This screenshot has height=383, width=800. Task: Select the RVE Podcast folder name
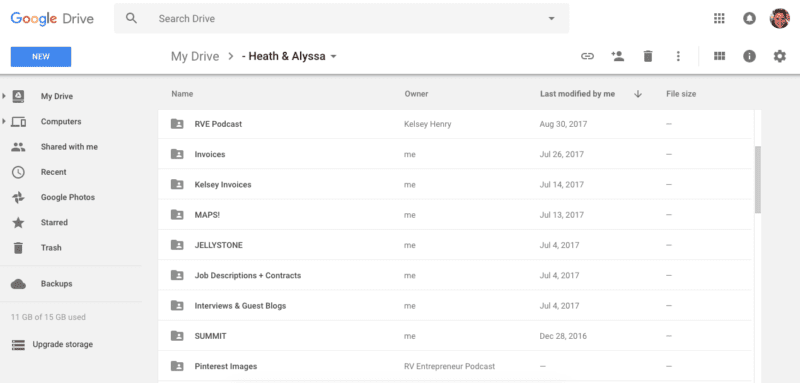click(x=218, y=124)
